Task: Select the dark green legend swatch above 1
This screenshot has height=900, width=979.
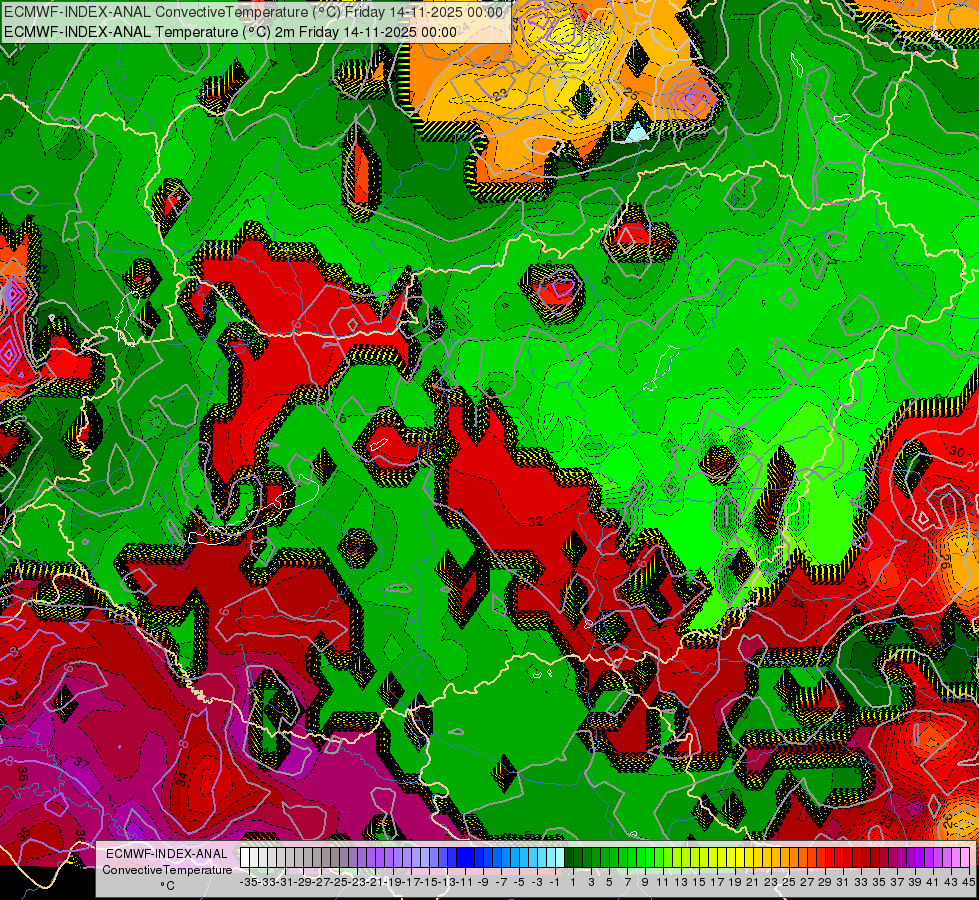Action: click(x=569, y=857)
